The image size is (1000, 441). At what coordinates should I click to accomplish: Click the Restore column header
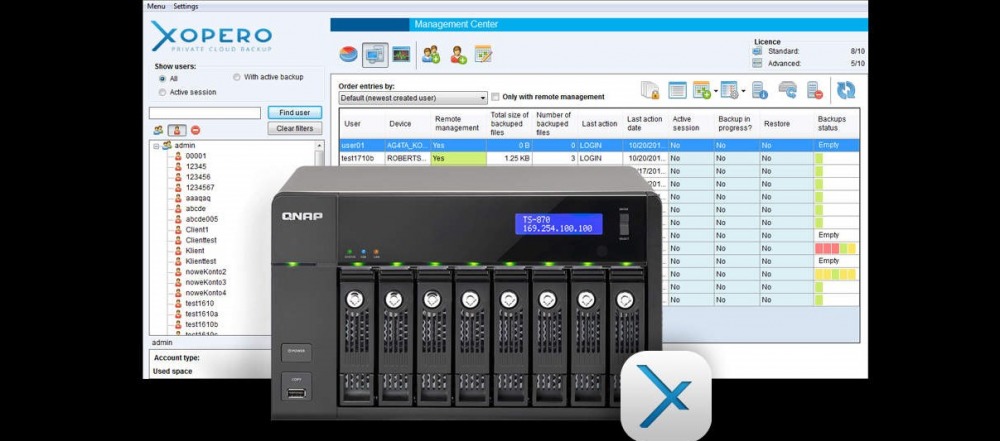(787, 124)
